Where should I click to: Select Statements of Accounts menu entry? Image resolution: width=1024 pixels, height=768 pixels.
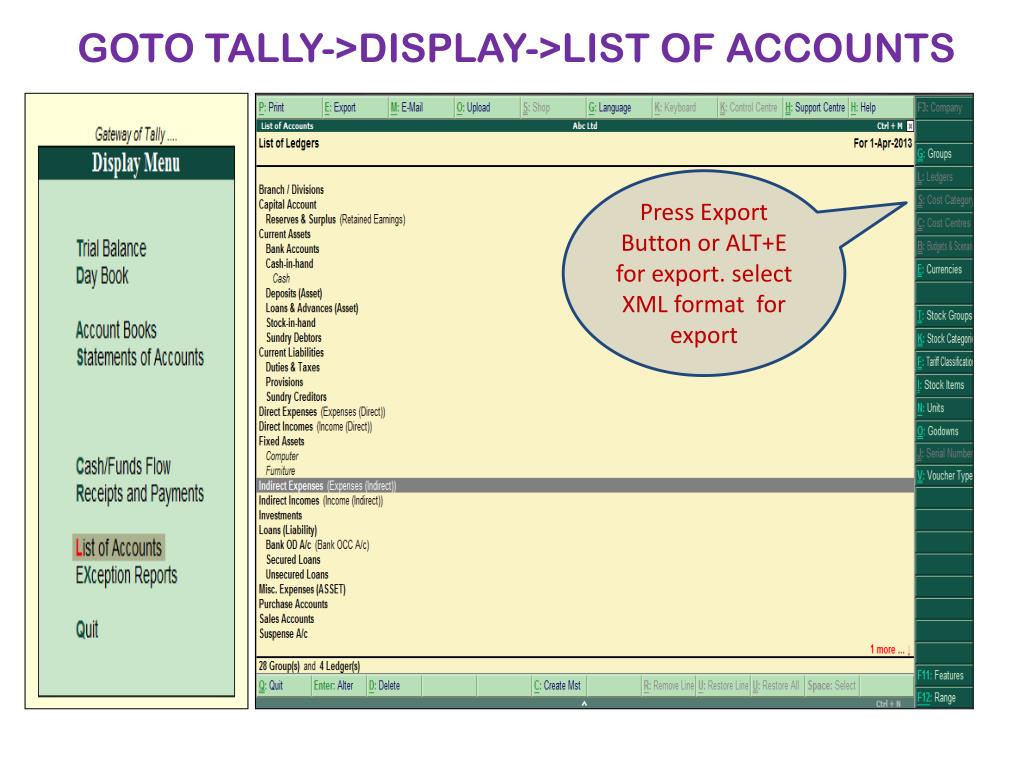(140, 358)
